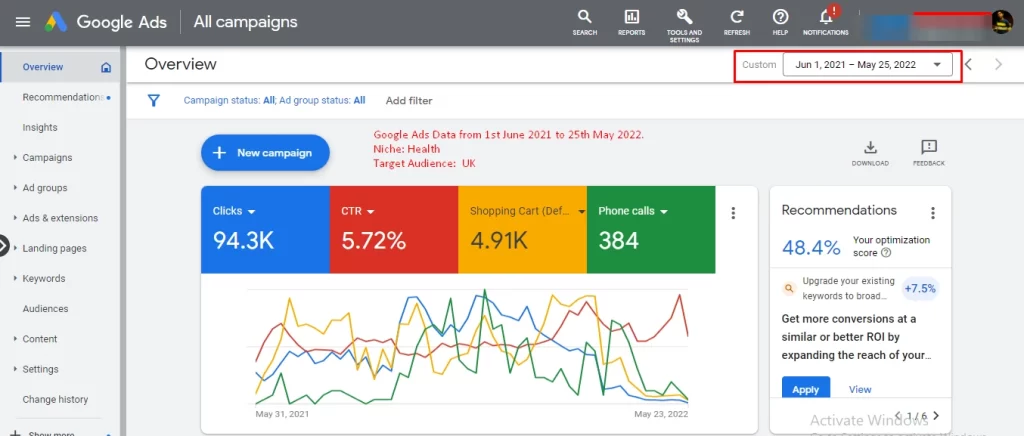Screen dimensions: 1024x436
Task: Go to the previous date range arrow
Action: 969,65
